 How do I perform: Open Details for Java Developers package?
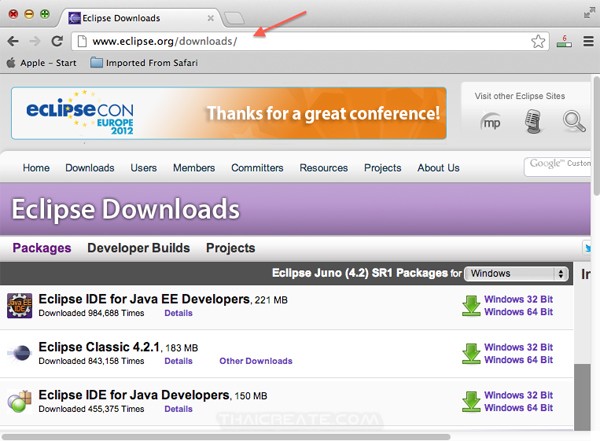click(x=178, y=408)
